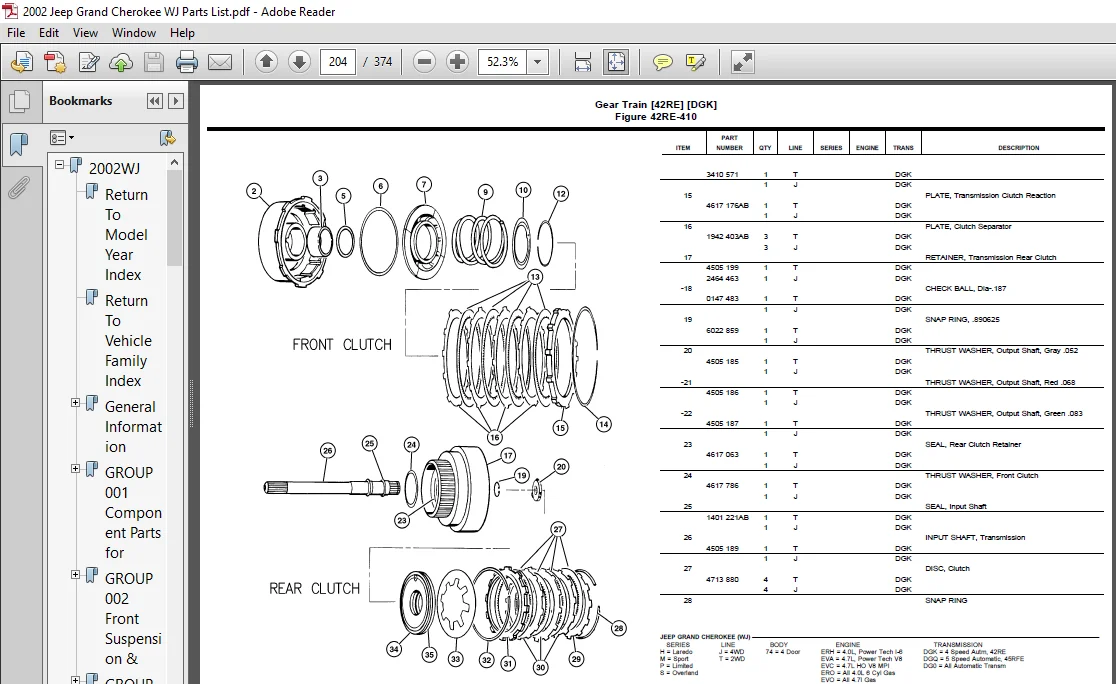Open the View menu
This screenshot has width=1116, height=684.
tap(85, 33)
